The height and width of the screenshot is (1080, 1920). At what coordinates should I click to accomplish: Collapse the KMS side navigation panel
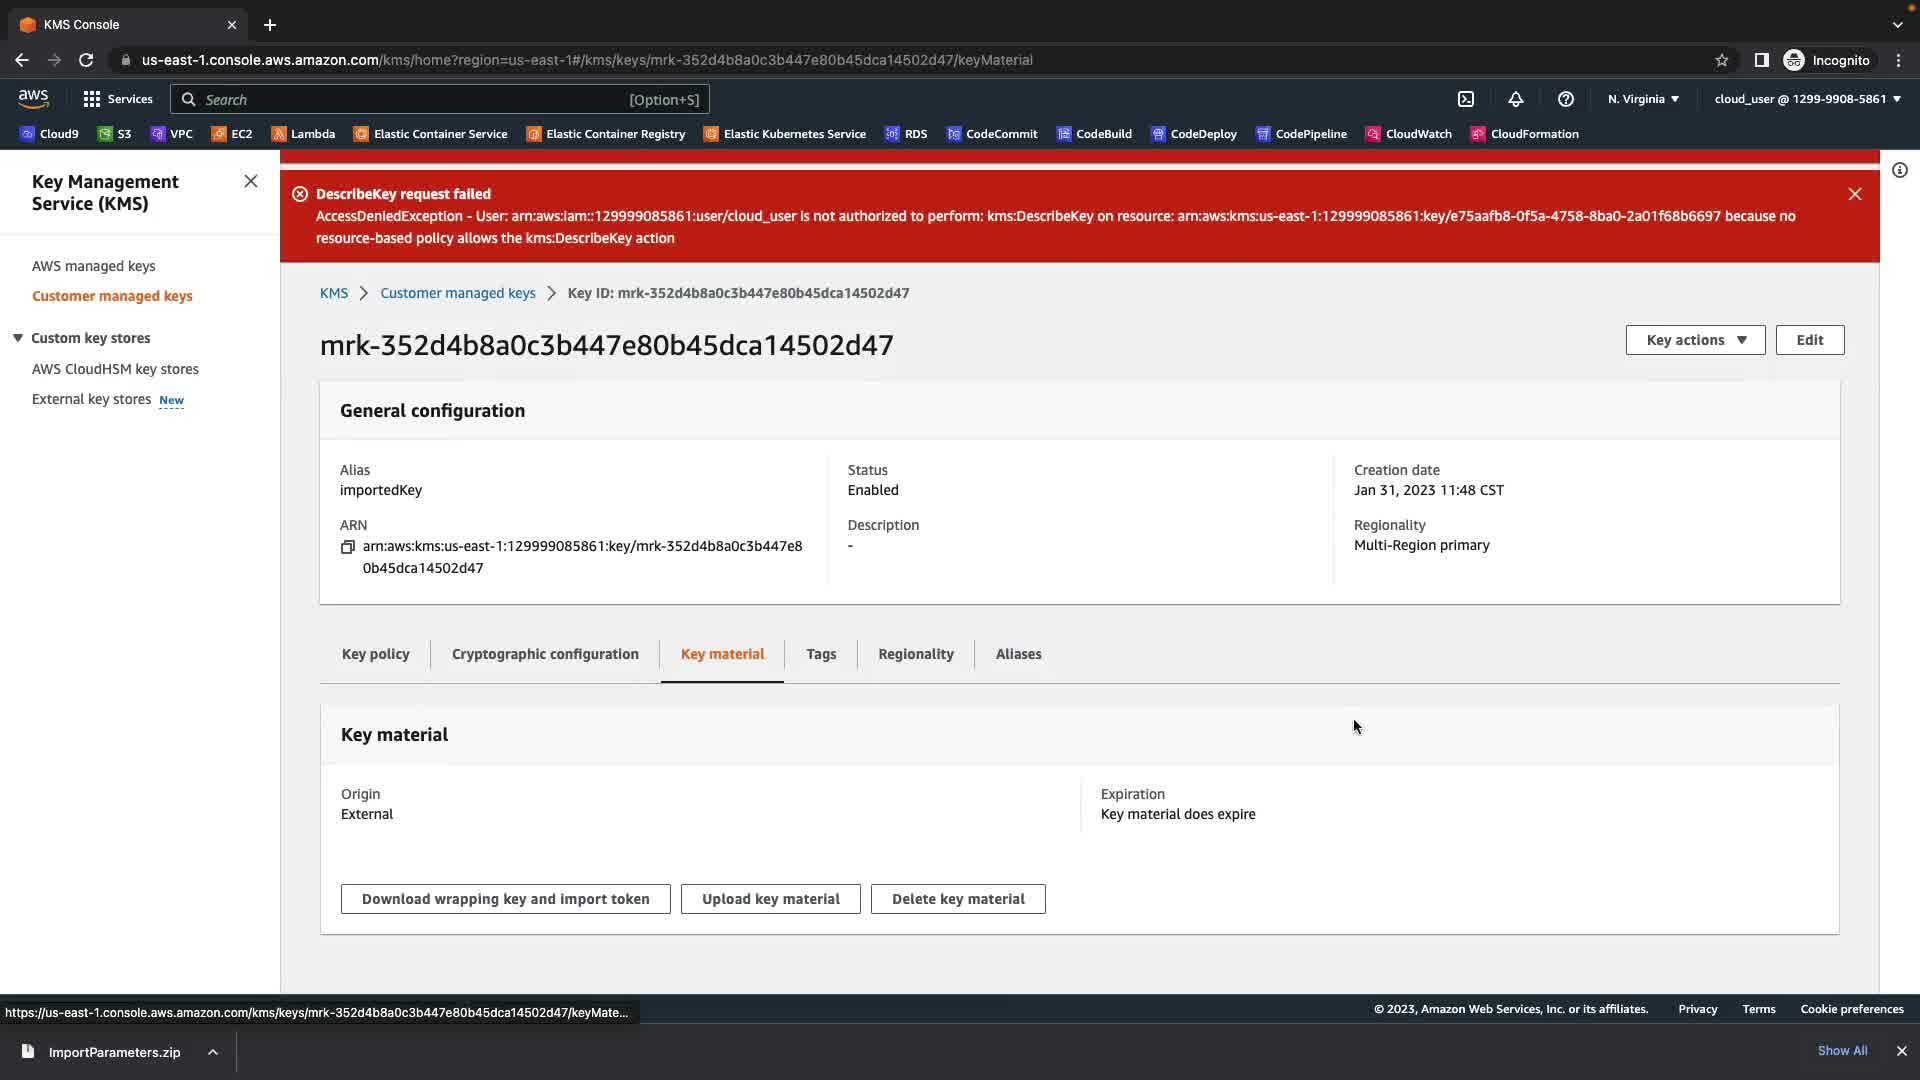[x=250, y=181]
